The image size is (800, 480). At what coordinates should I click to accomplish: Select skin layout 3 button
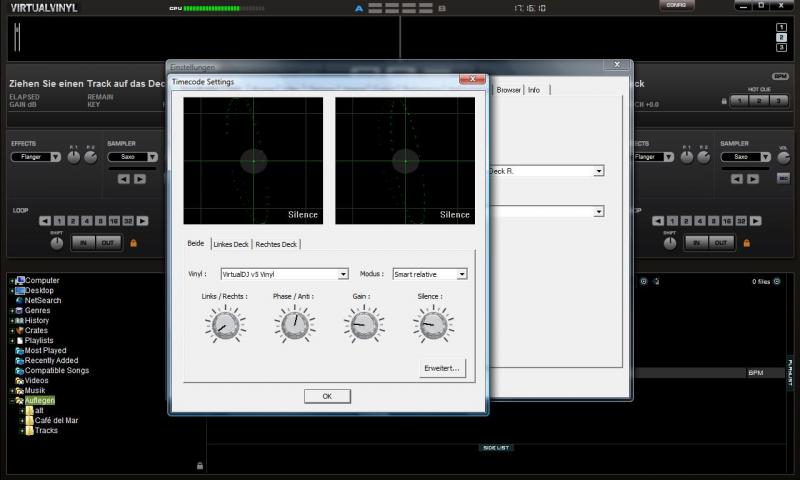coord(781,47)
